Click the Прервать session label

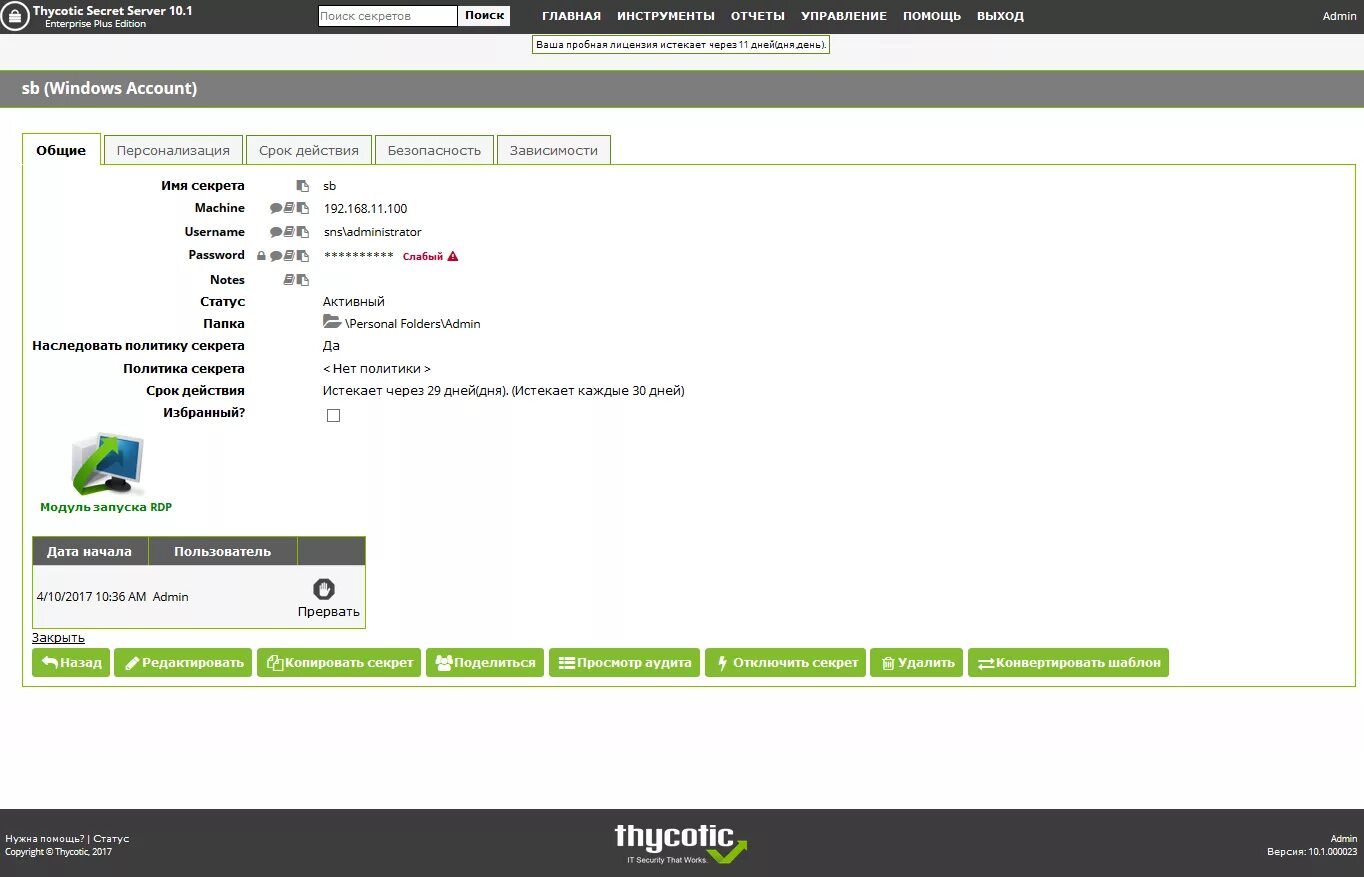(328, 612)
